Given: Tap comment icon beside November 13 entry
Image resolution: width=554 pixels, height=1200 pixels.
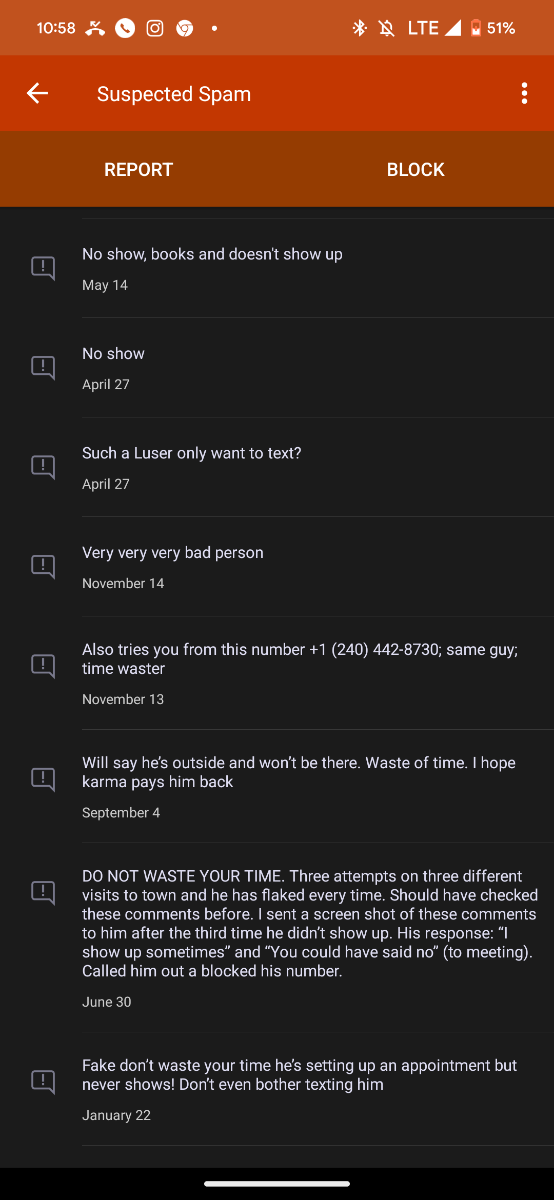Looking at the screenshot, I should tap(43, 665).
